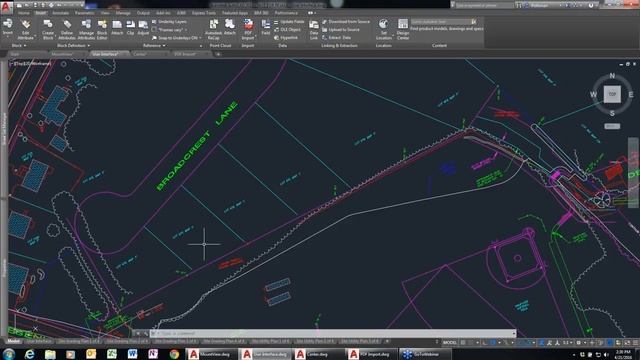Switch to the Manage ribbon tab
The width and height of the screenshot is (640, 360).
[x=123, y=13]
